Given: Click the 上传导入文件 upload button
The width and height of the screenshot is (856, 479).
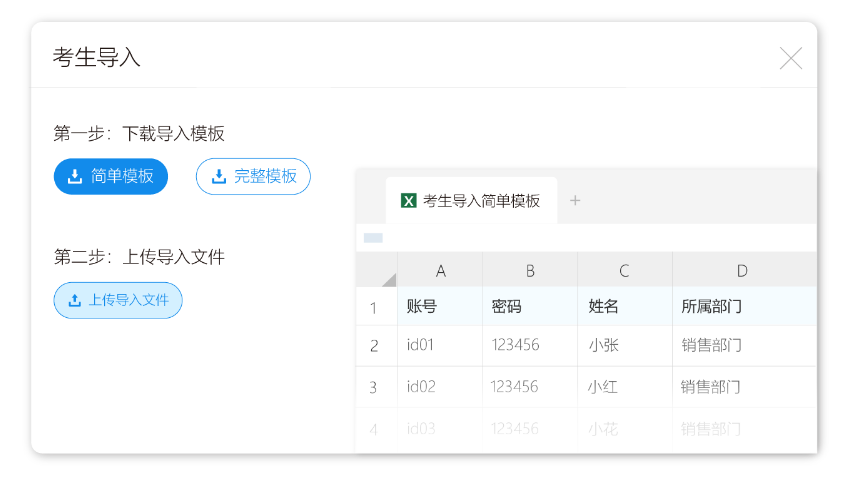Looking at the screenshot, I should tap(118, 300).
